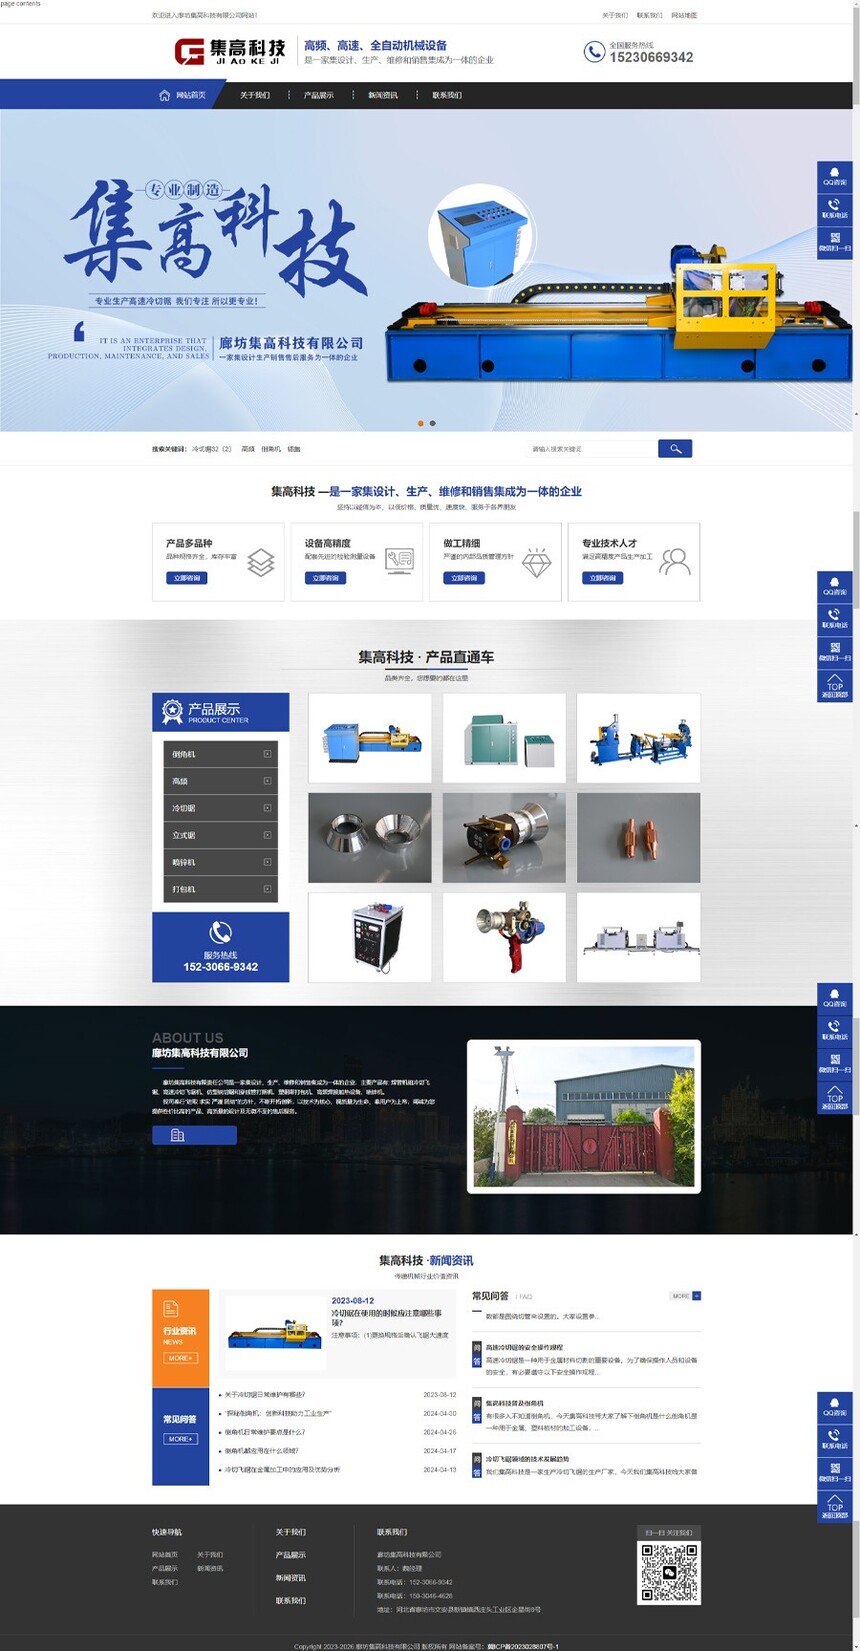
Task: Open 新闻资讯 in the main navigation
Action: [383, 95]
